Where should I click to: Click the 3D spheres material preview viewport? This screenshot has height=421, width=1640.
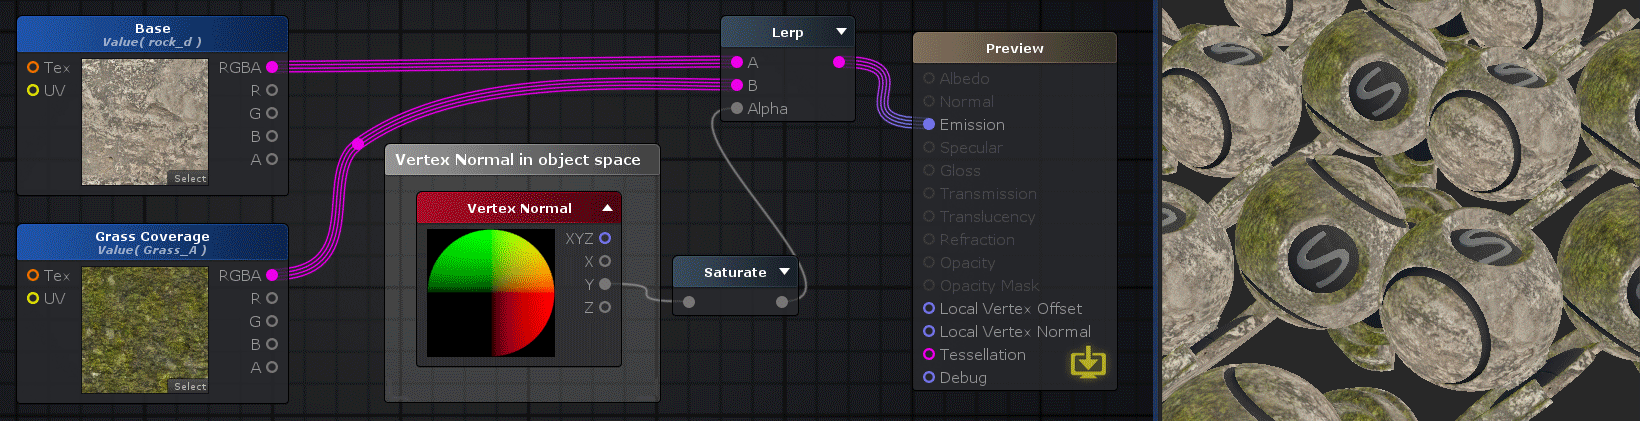click(x=1400, y=210)
